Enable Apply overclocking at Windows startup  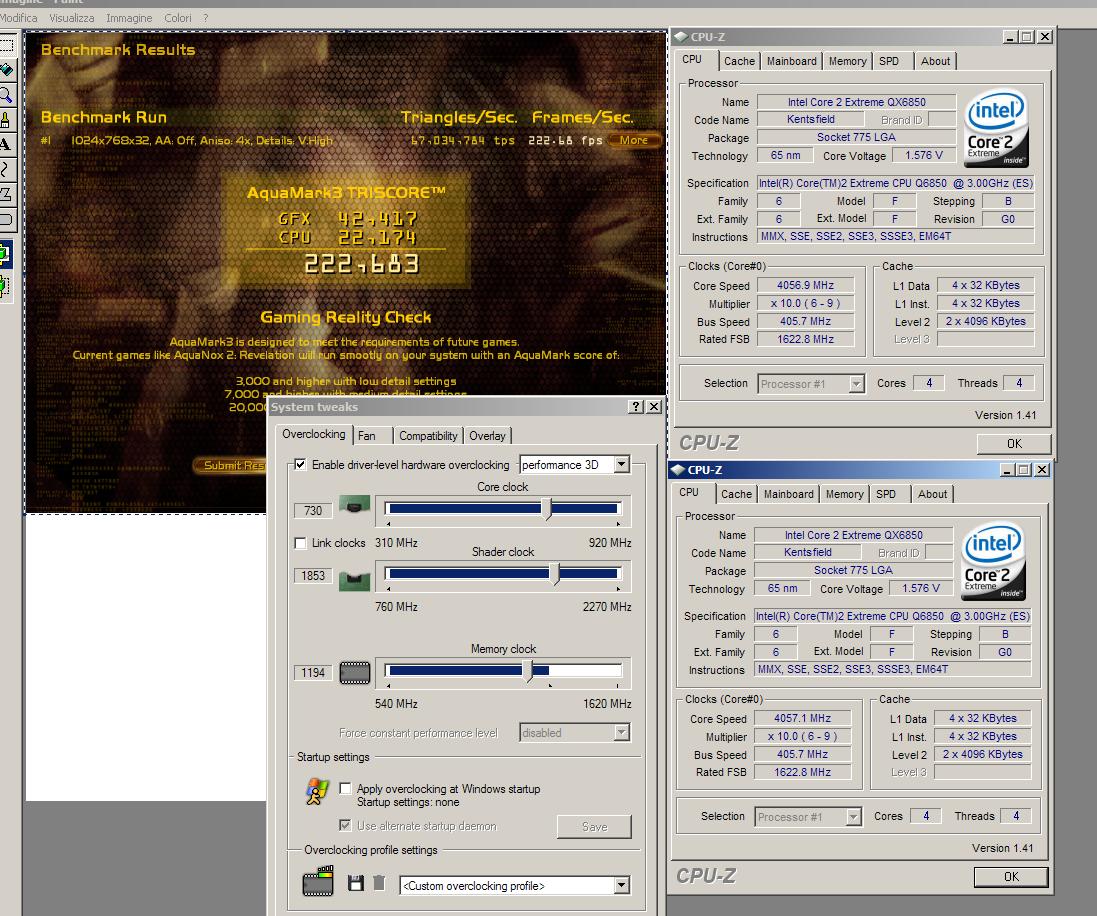click(345, 789)
